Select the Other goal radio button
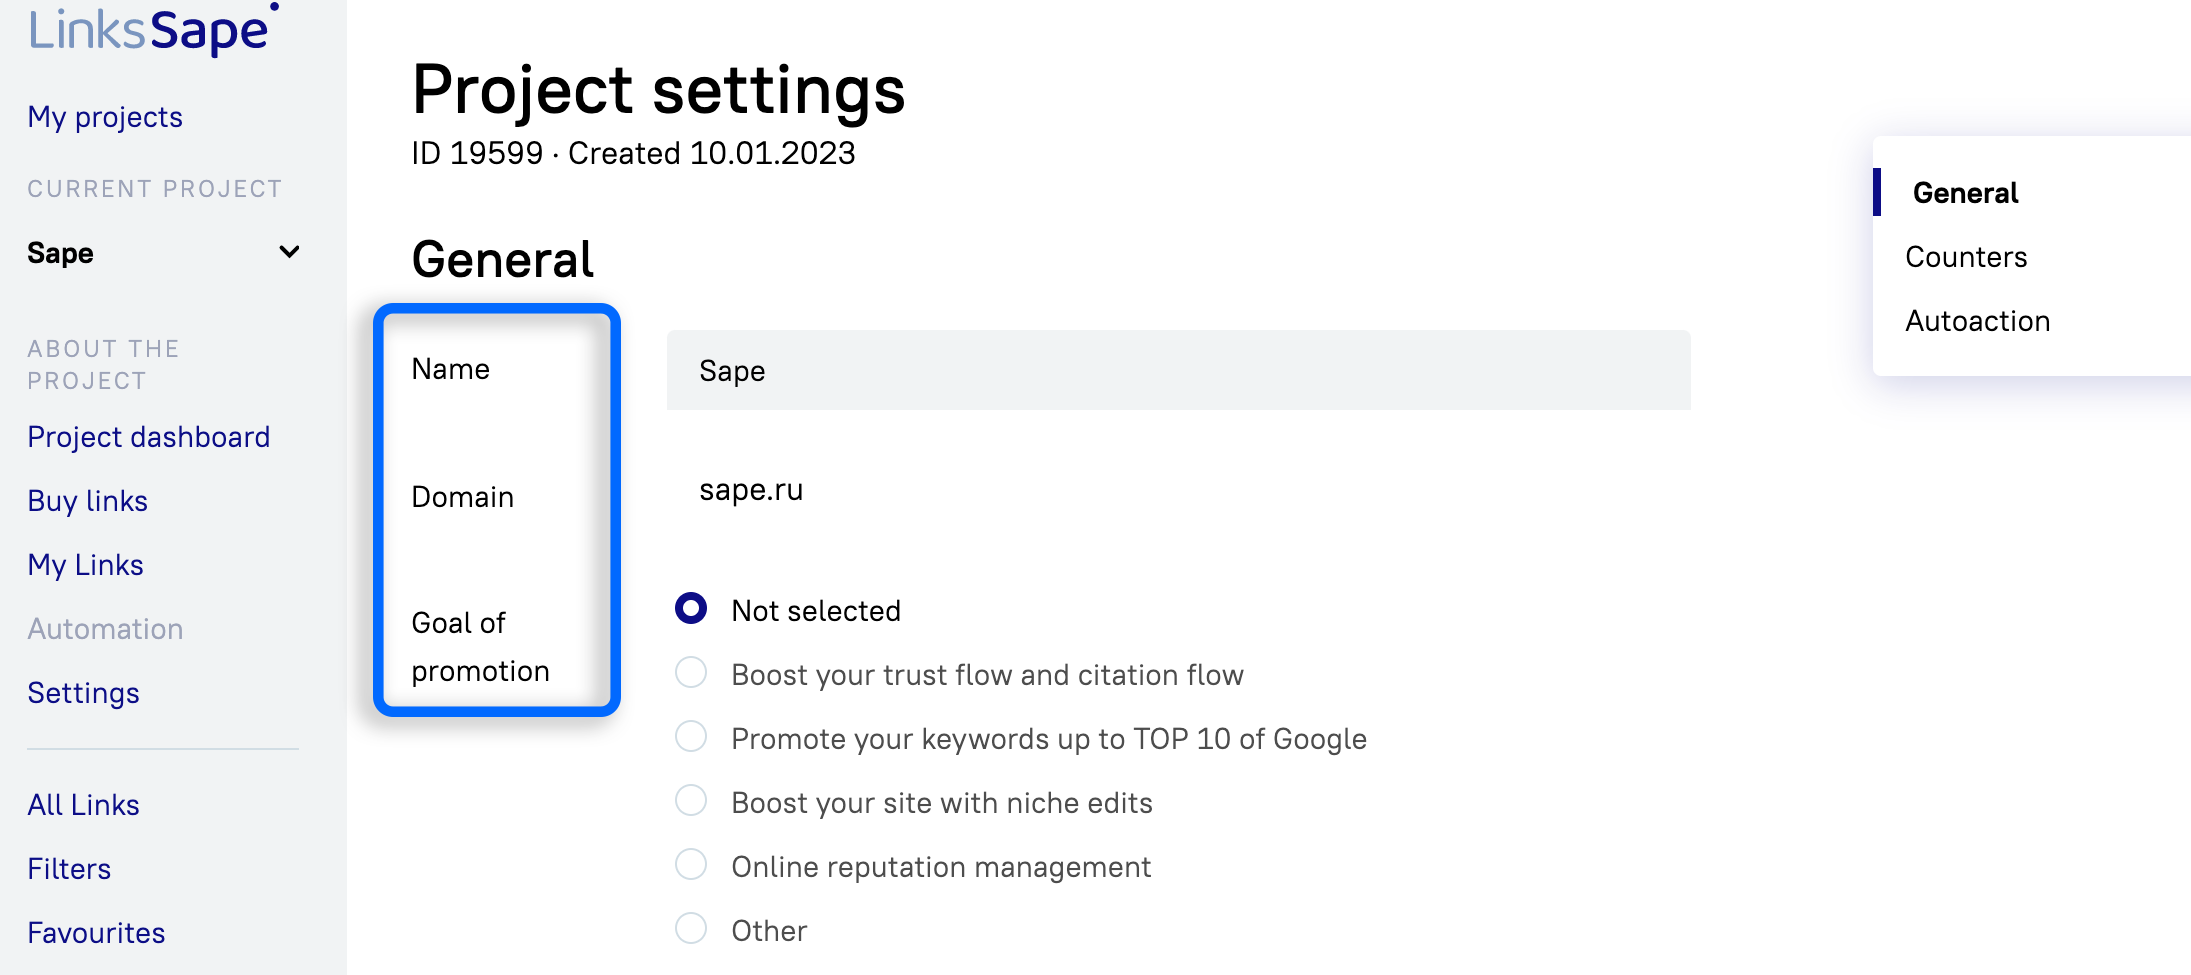 click(x=691, y=929)
